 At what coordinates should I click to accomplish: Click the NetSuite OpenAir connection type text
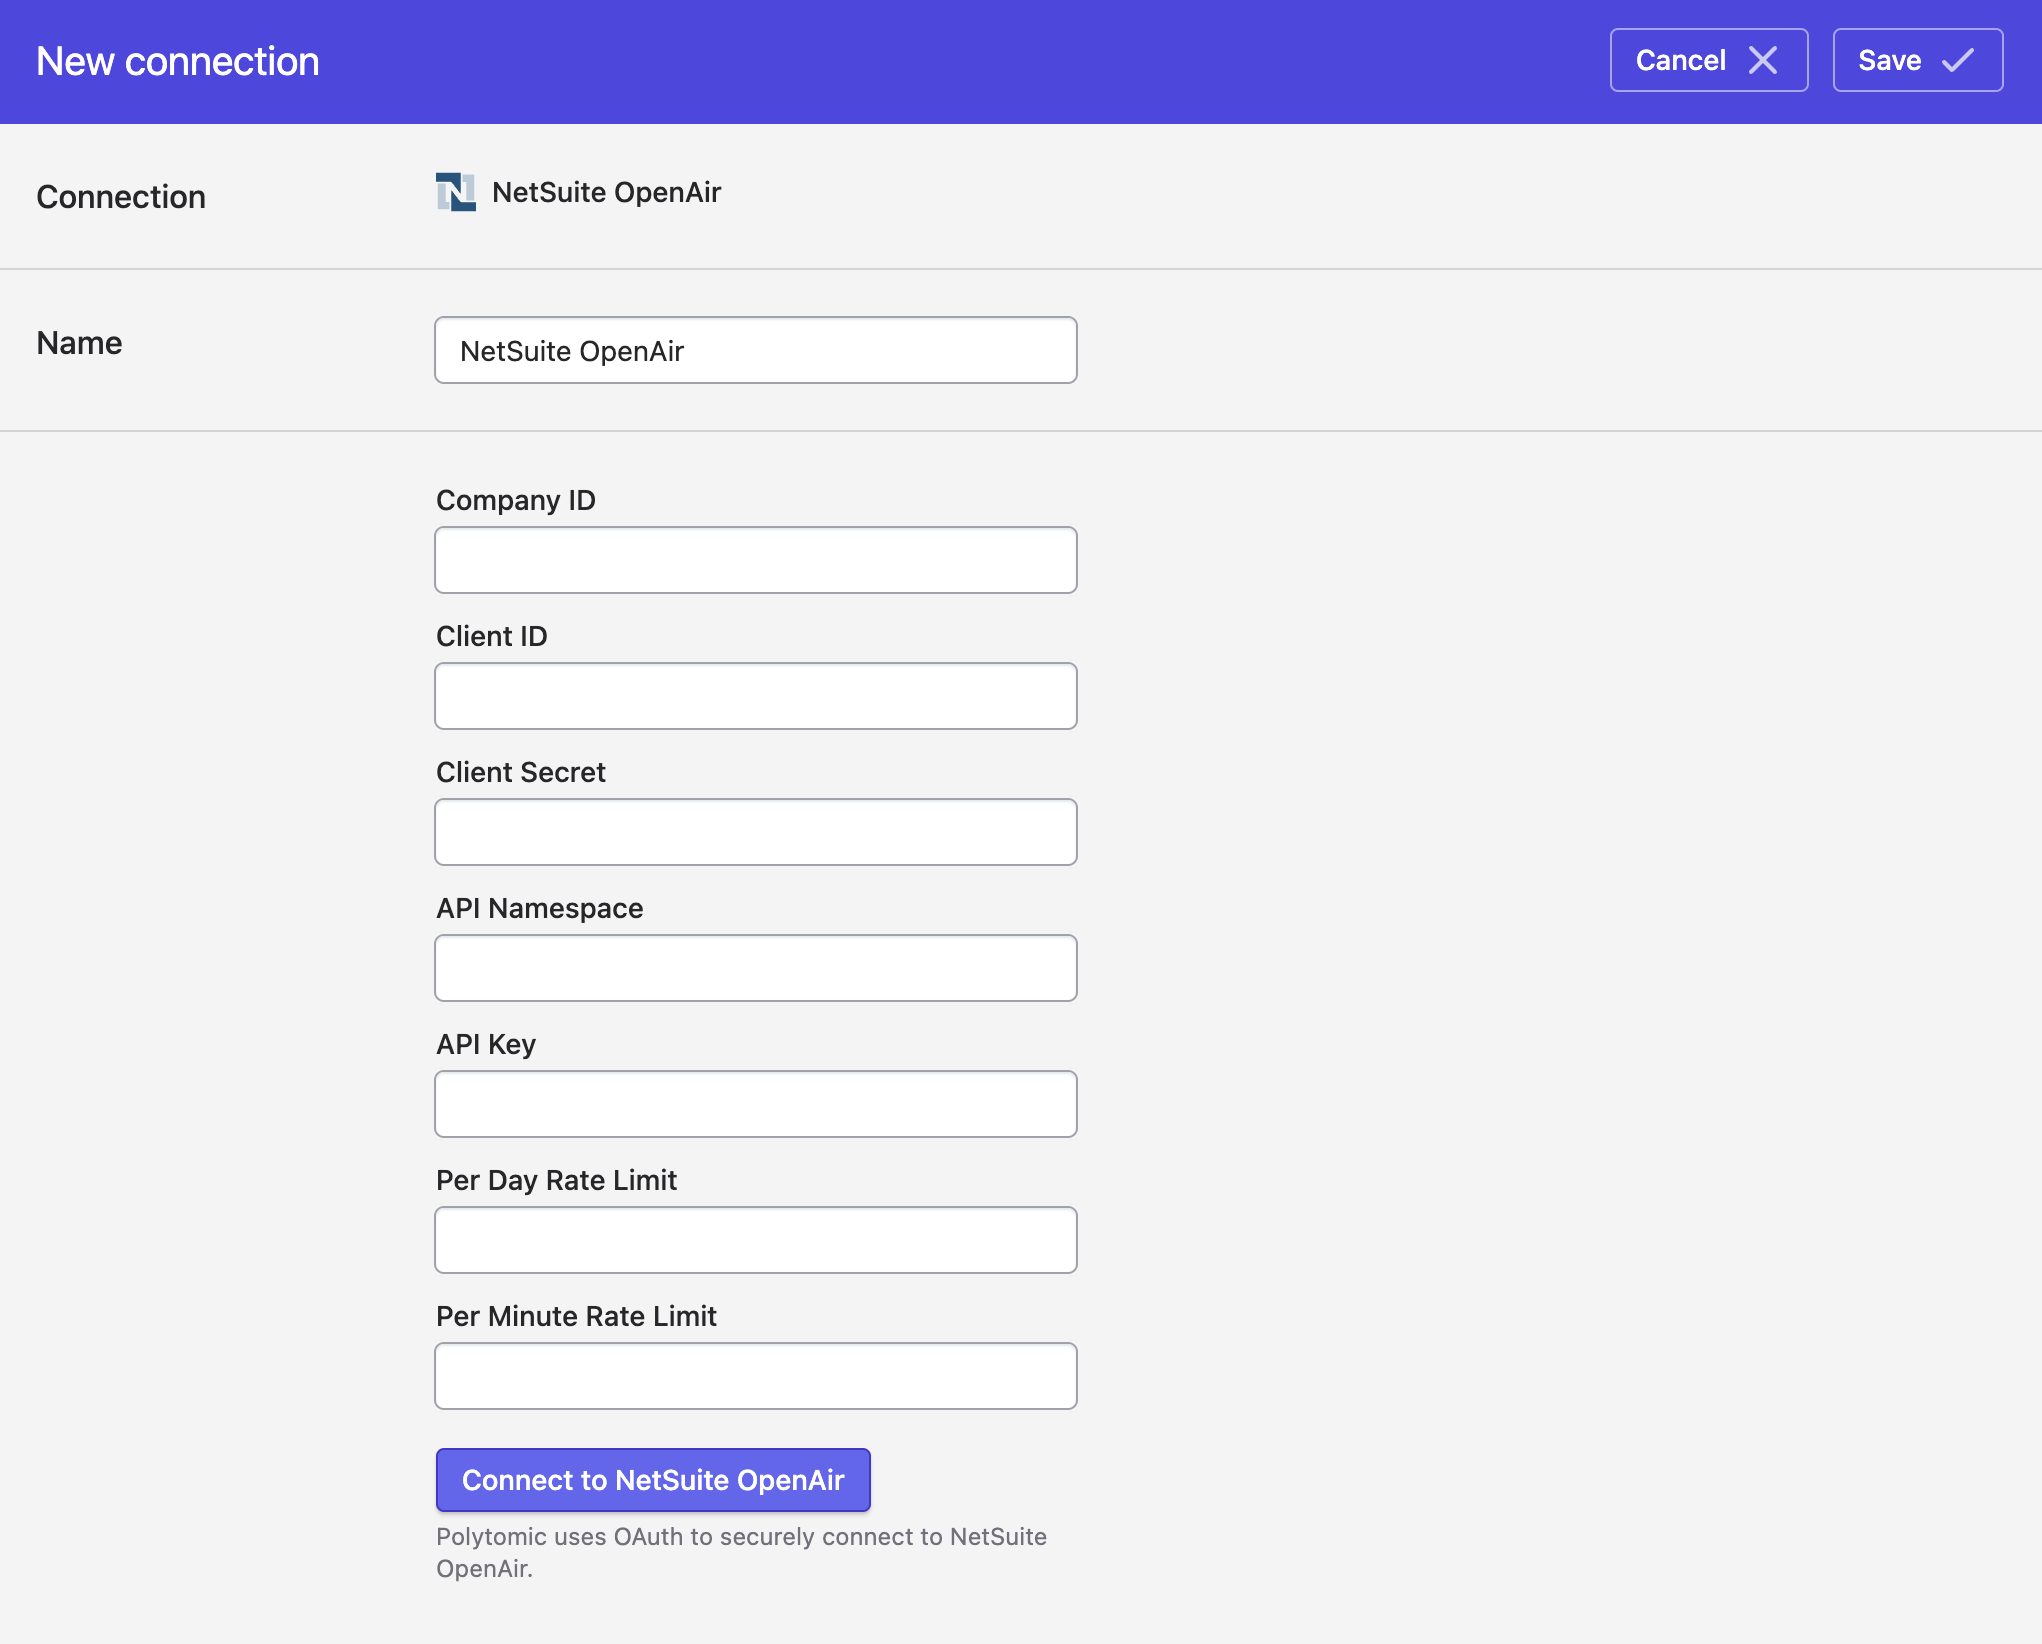point(606,192)
